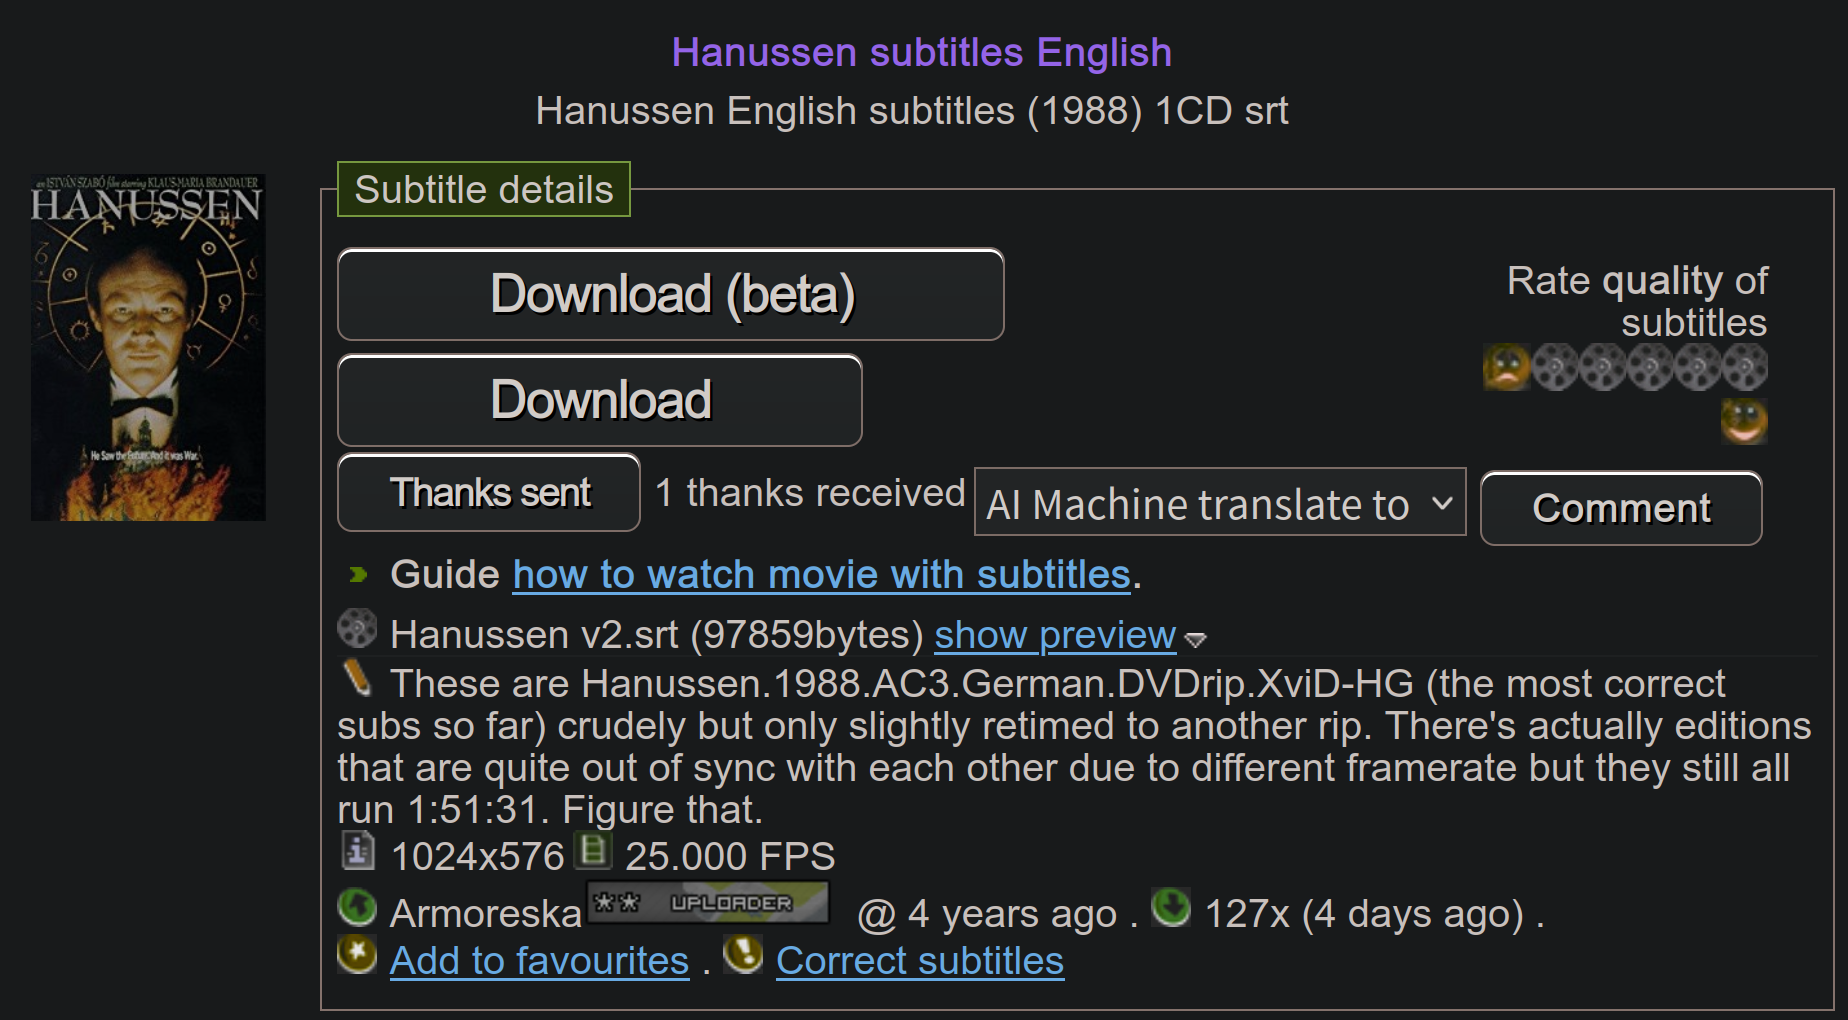Expand the show preview link
The height and width of the screenshot is (1020, 1848).
click(1054, 635)
